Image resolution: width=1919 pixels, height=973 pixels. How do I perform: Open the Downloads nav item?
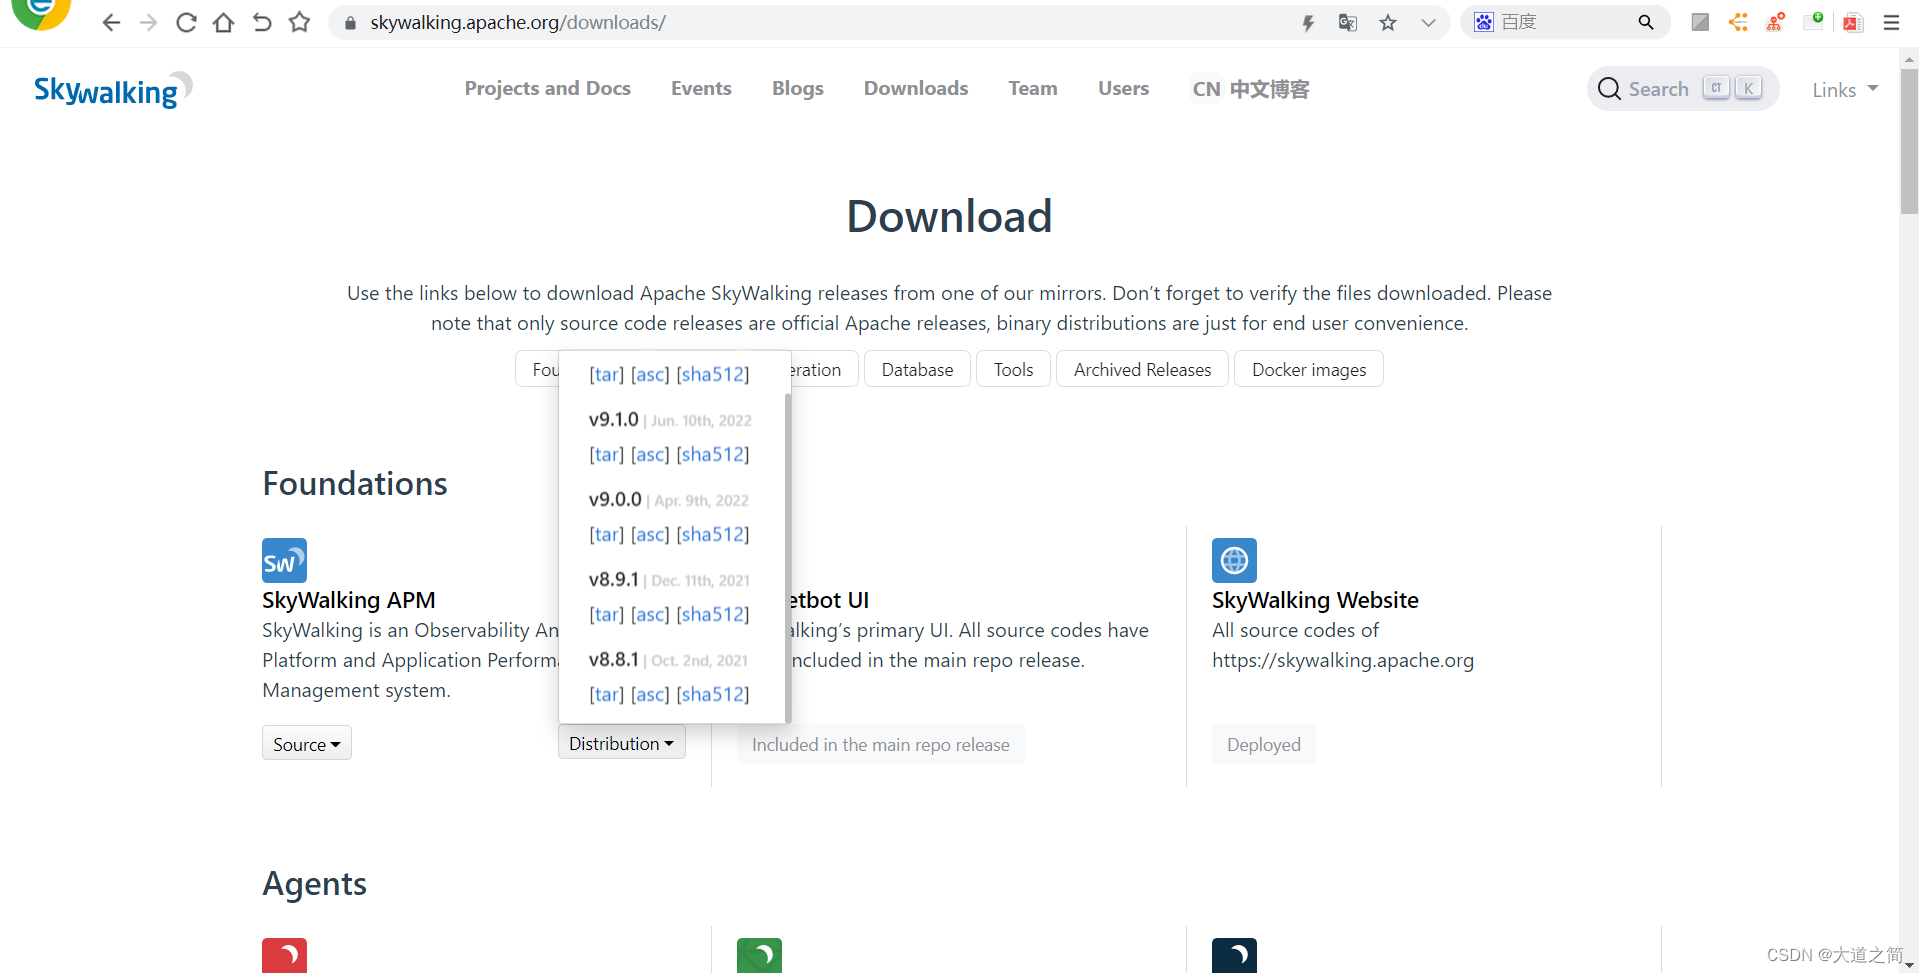click(x=916, y=88)
